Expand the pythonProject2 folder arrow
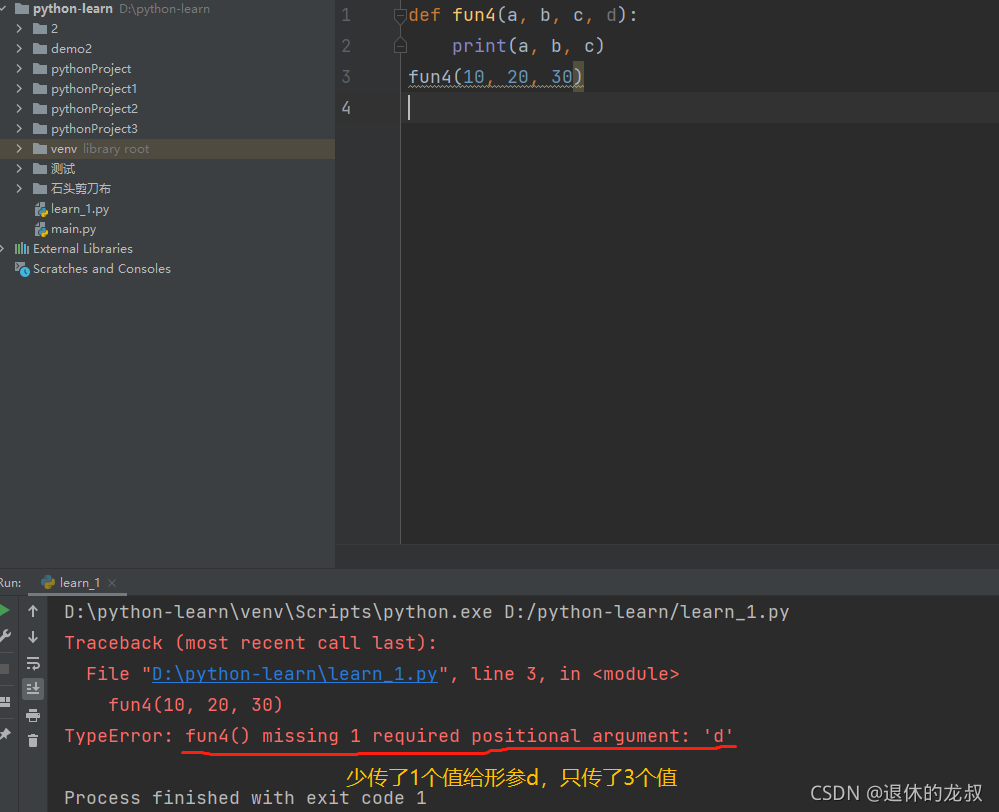The height and width of the screenshot is (812, 999). pyautogui.click(x=19, y=108)
